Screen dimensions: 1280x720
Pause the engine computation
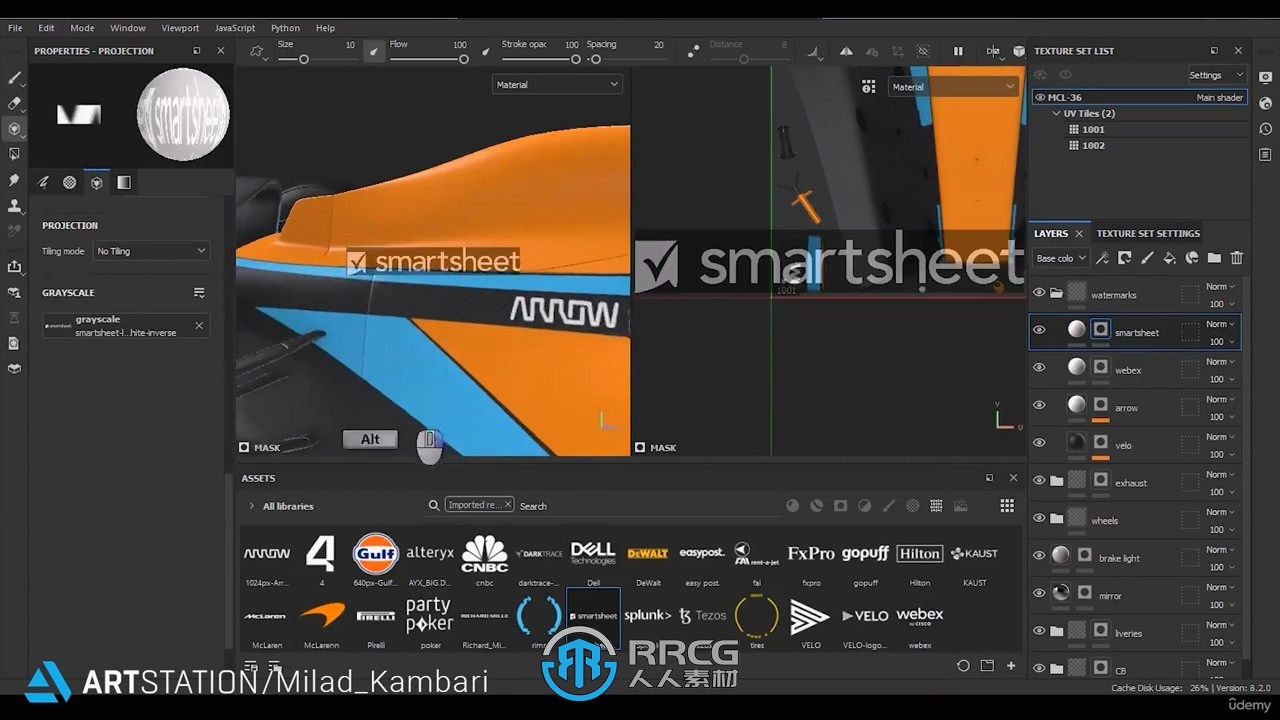pos(958,51)
